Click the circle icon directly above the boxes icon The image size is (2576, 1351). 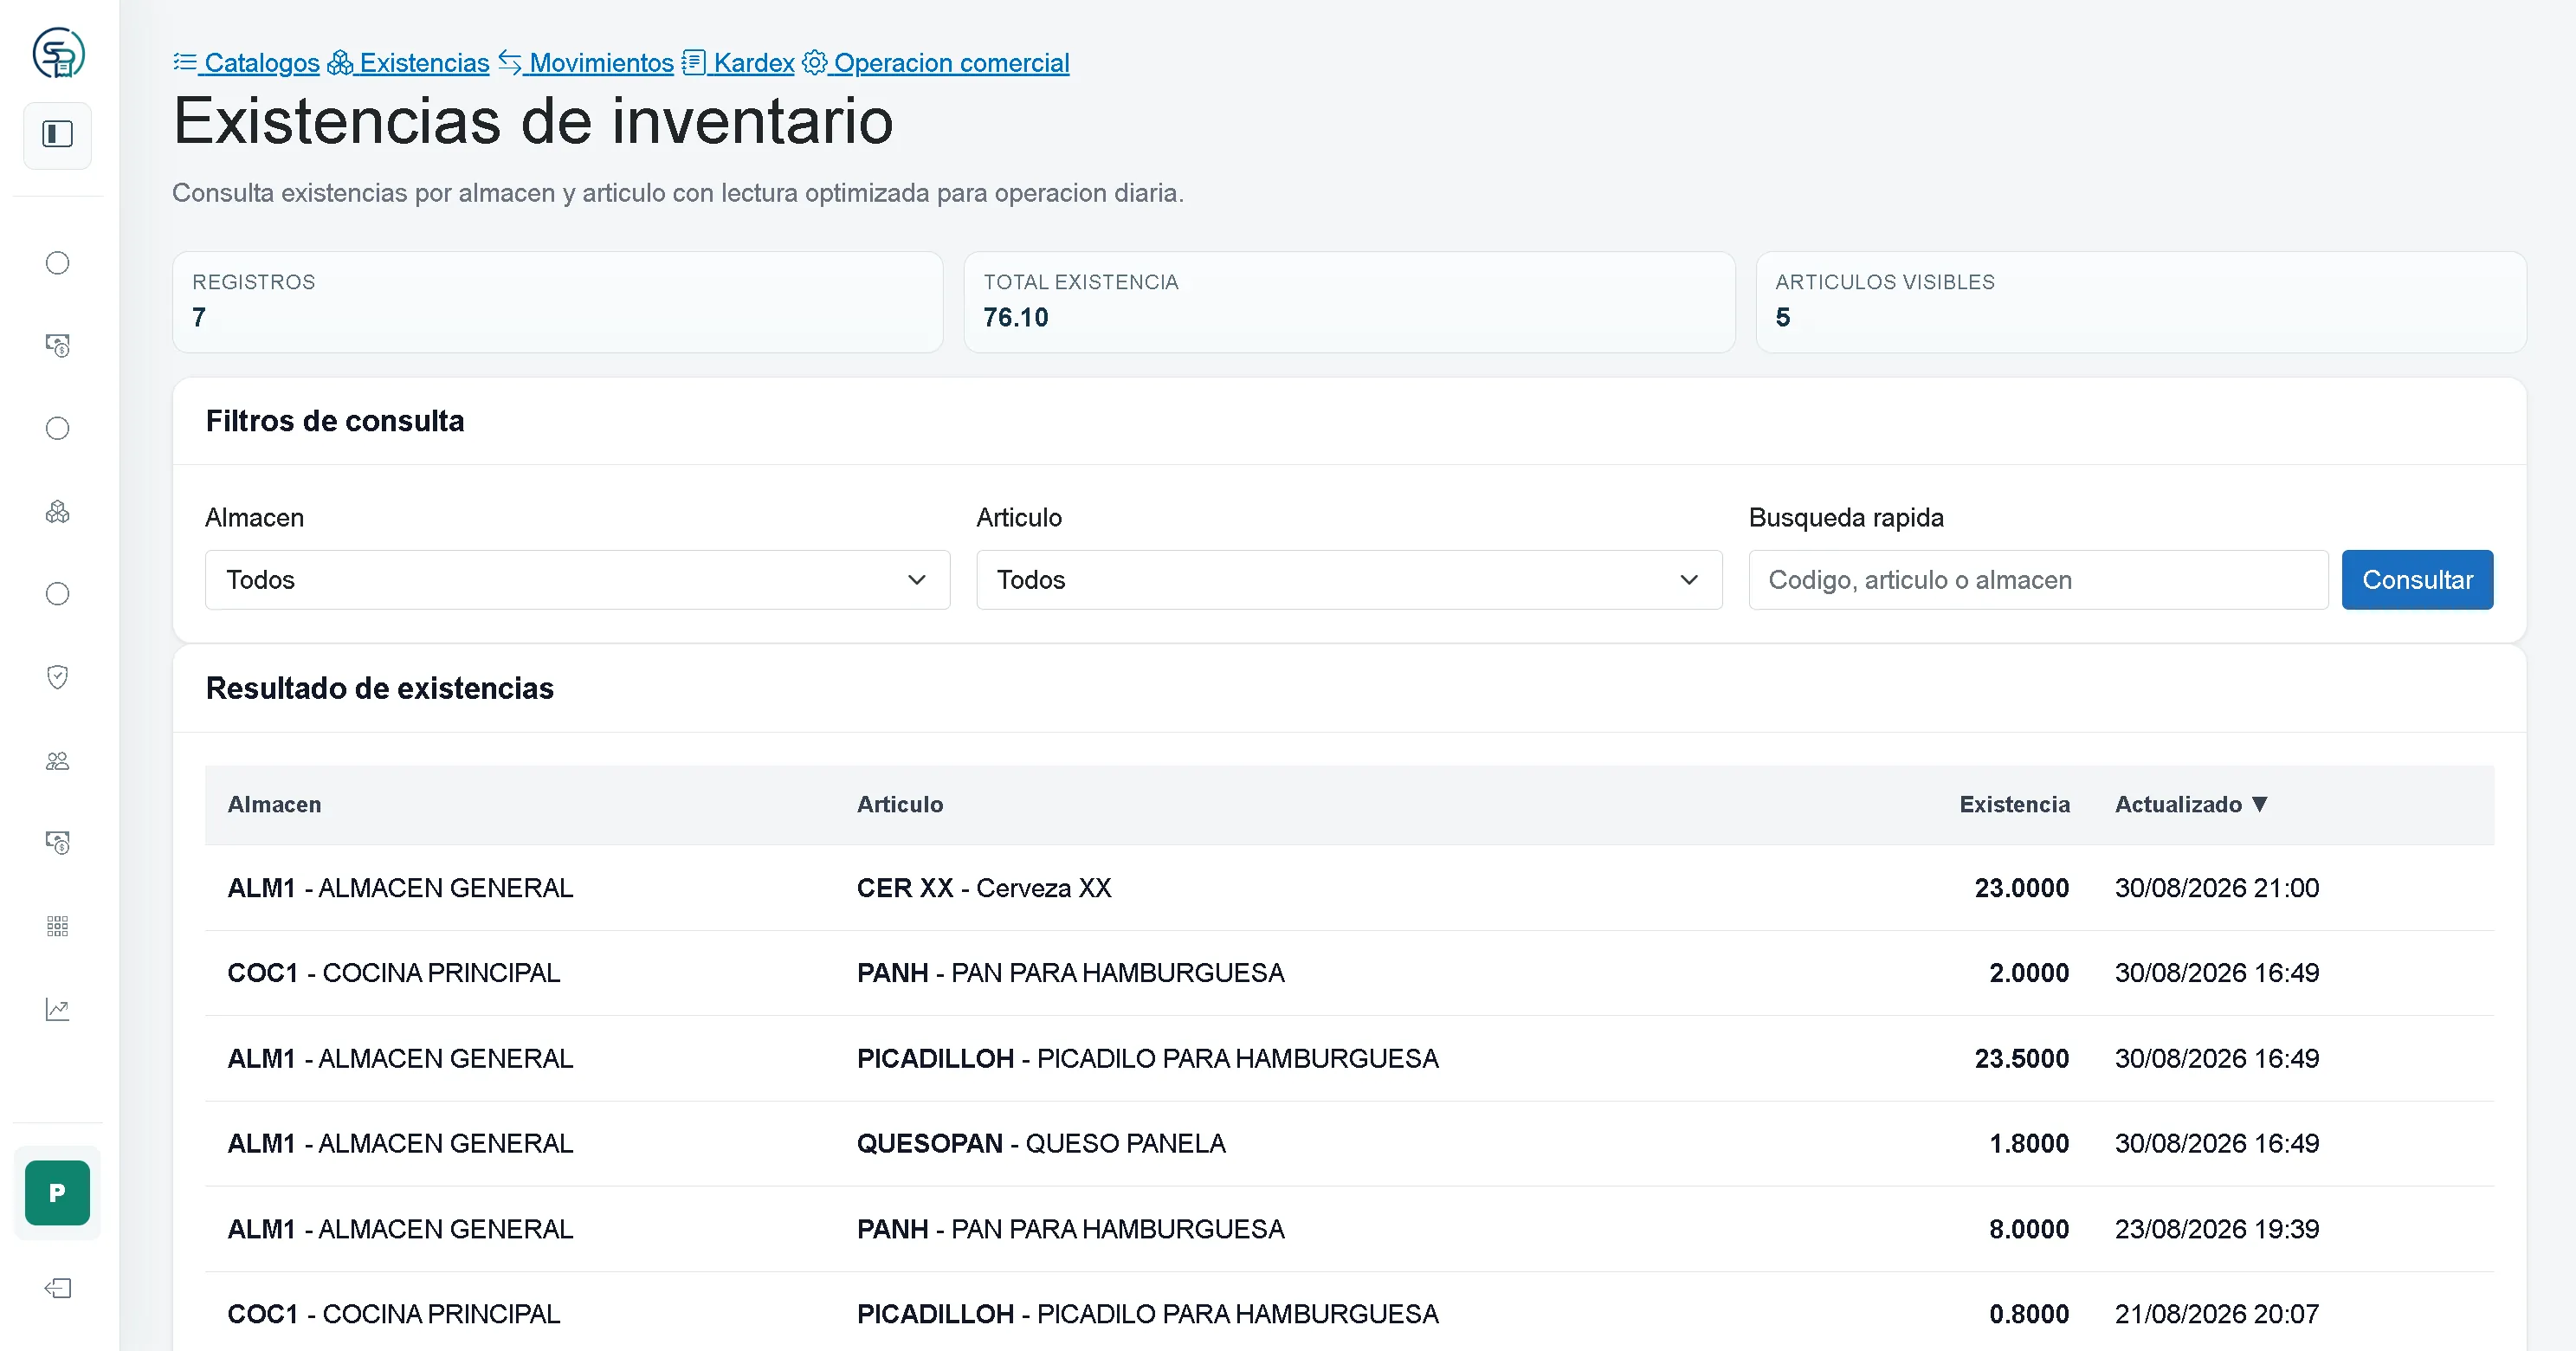tap(58, 429)
